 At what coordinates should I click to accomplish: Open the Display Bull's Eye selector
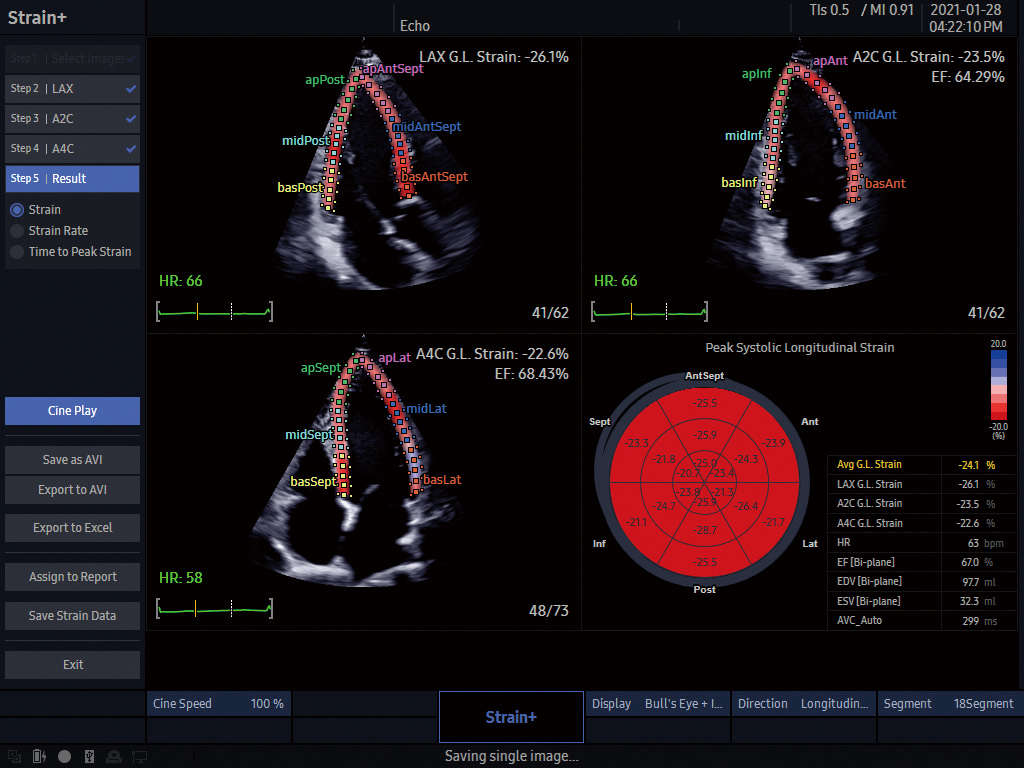(x=658, y=704)
